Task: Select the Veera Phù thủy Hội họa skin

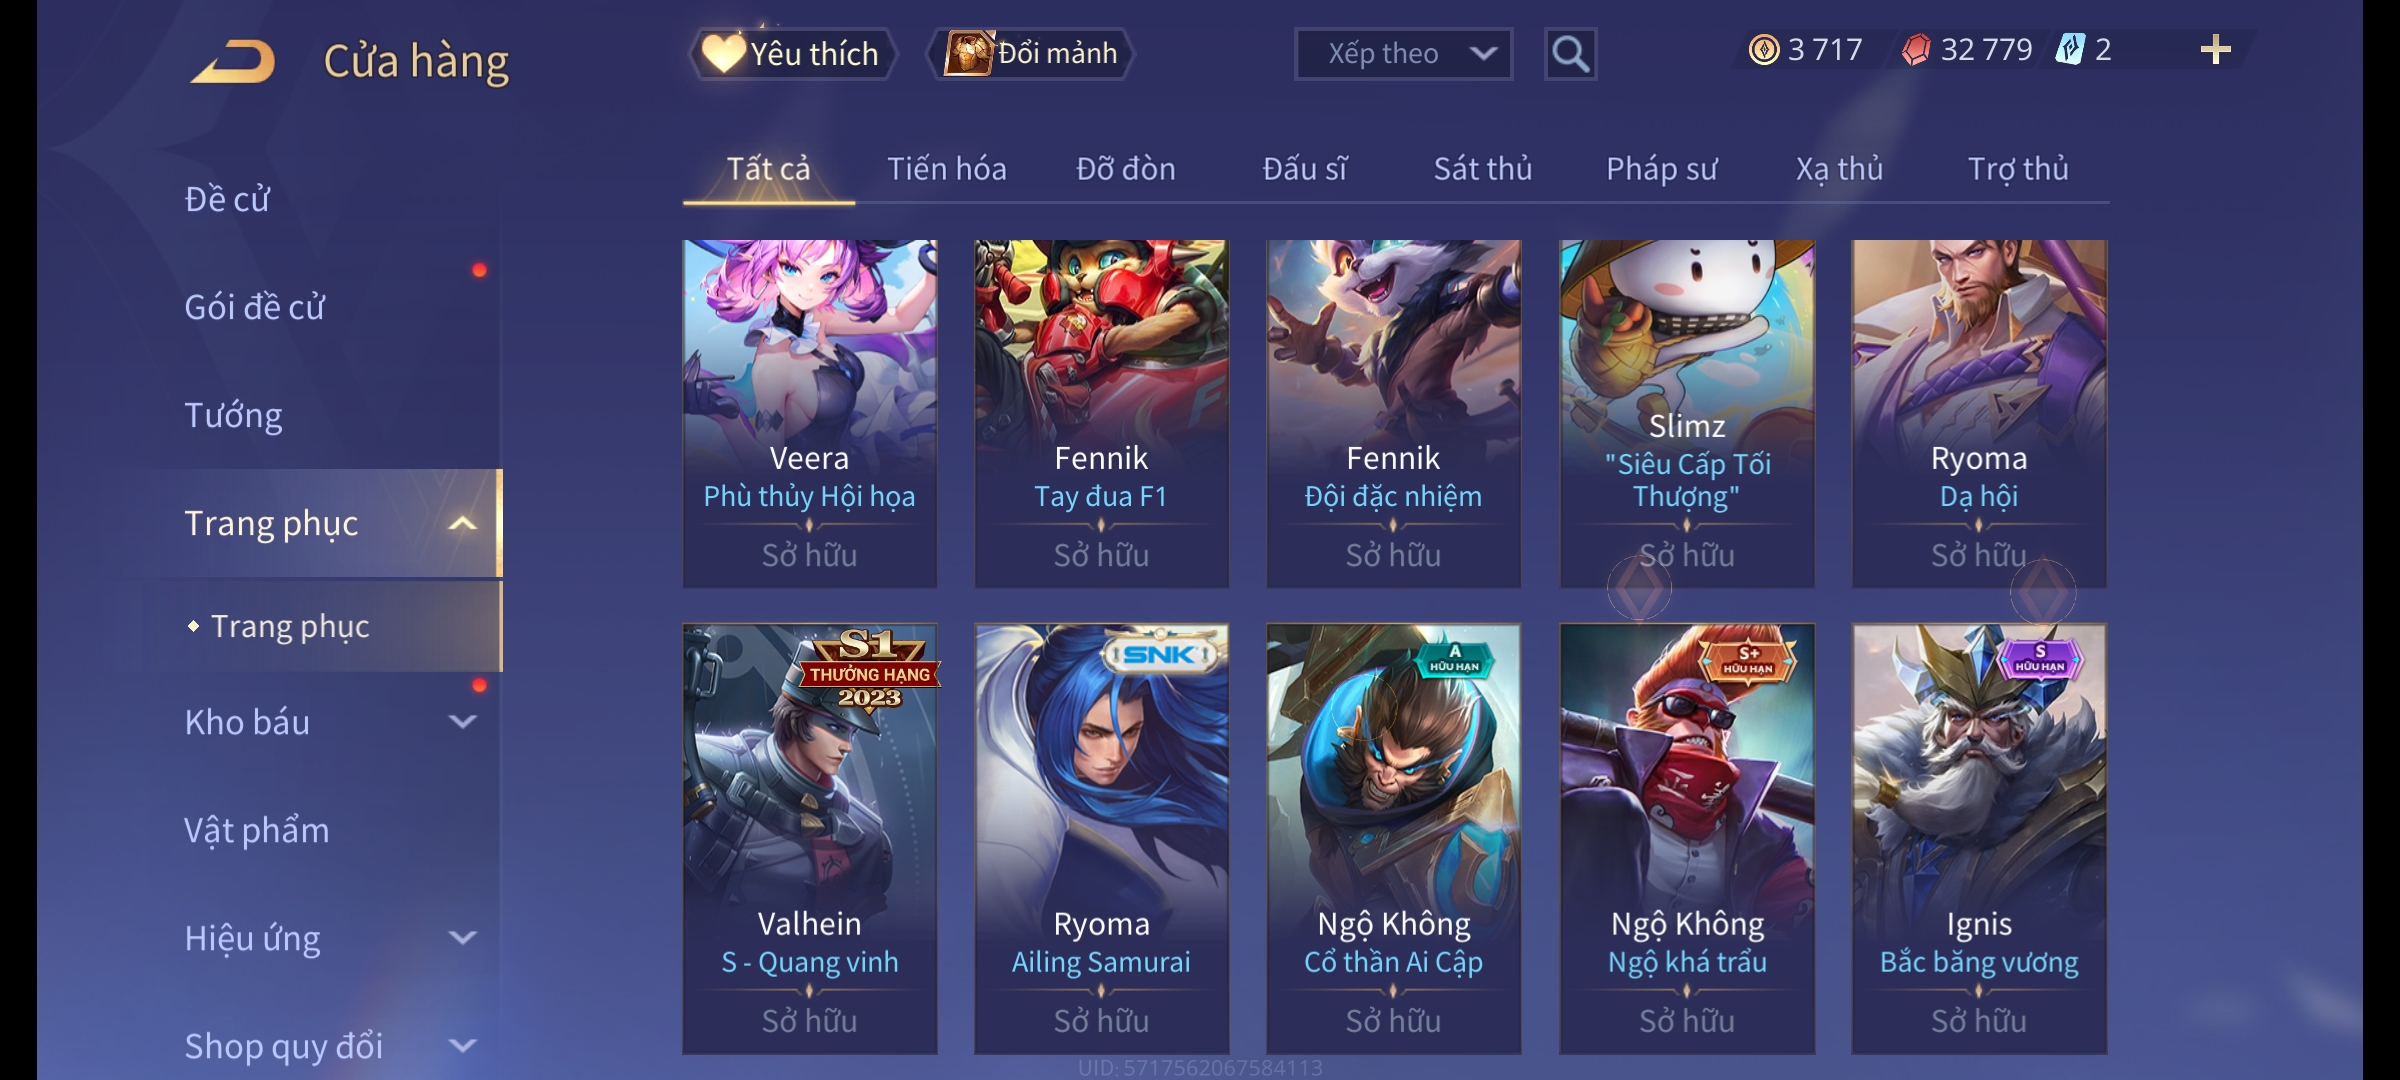Action: pos(810,414)
